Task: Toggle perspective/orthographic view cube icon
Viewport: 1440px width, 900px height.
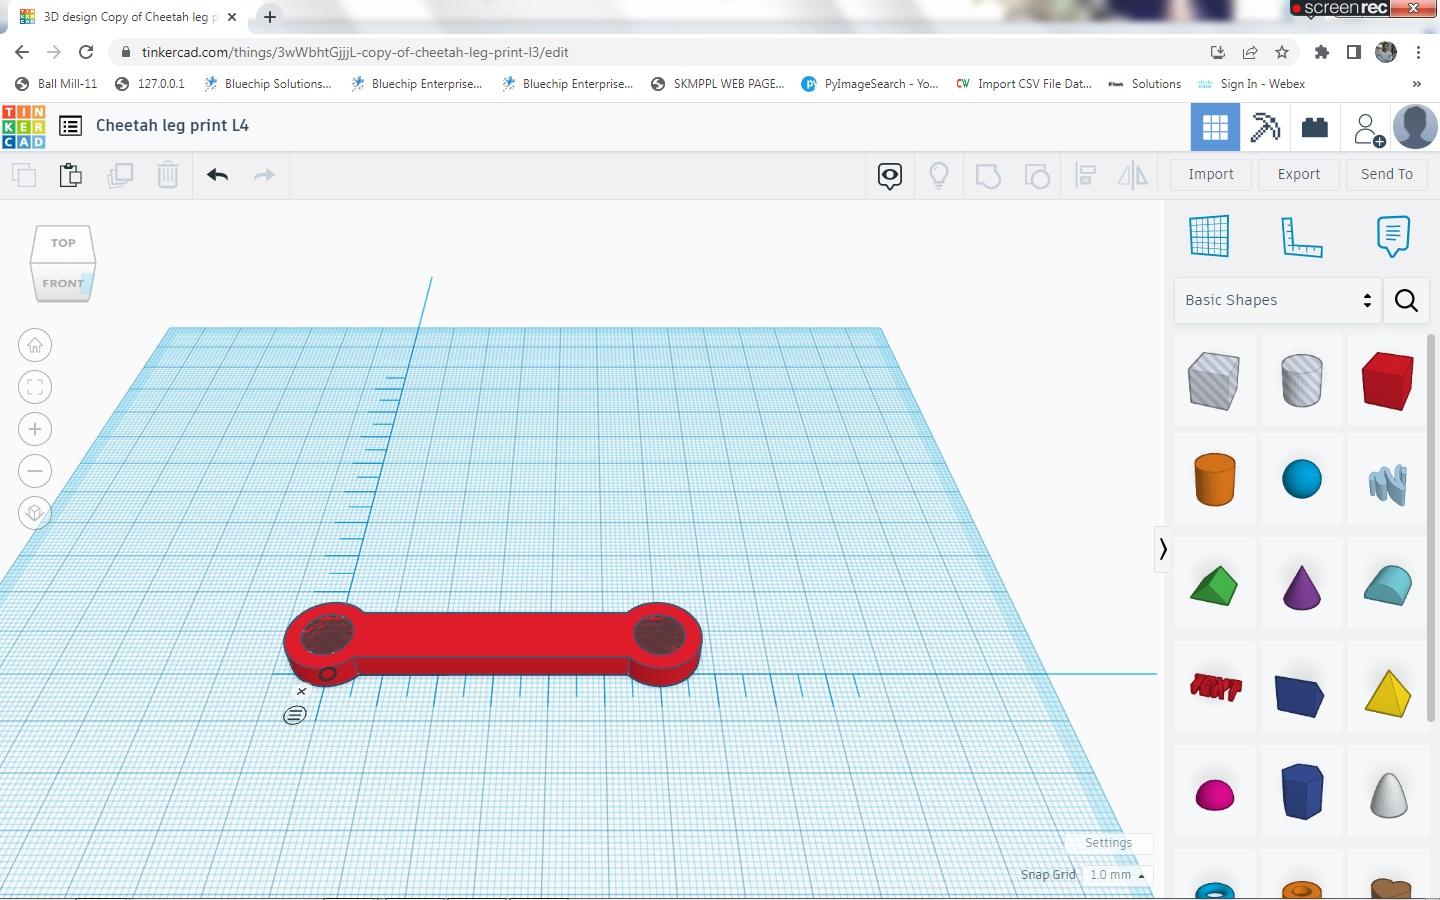Action: click(x=35, y=513)
